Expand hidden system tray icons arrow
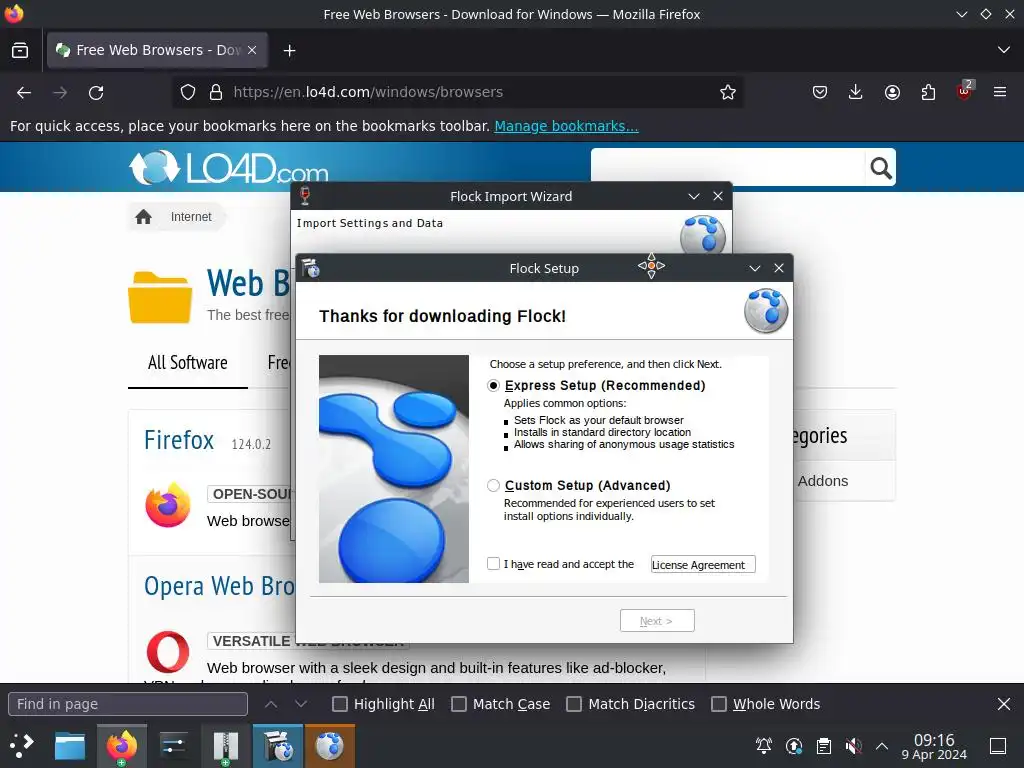 point(882,746)
